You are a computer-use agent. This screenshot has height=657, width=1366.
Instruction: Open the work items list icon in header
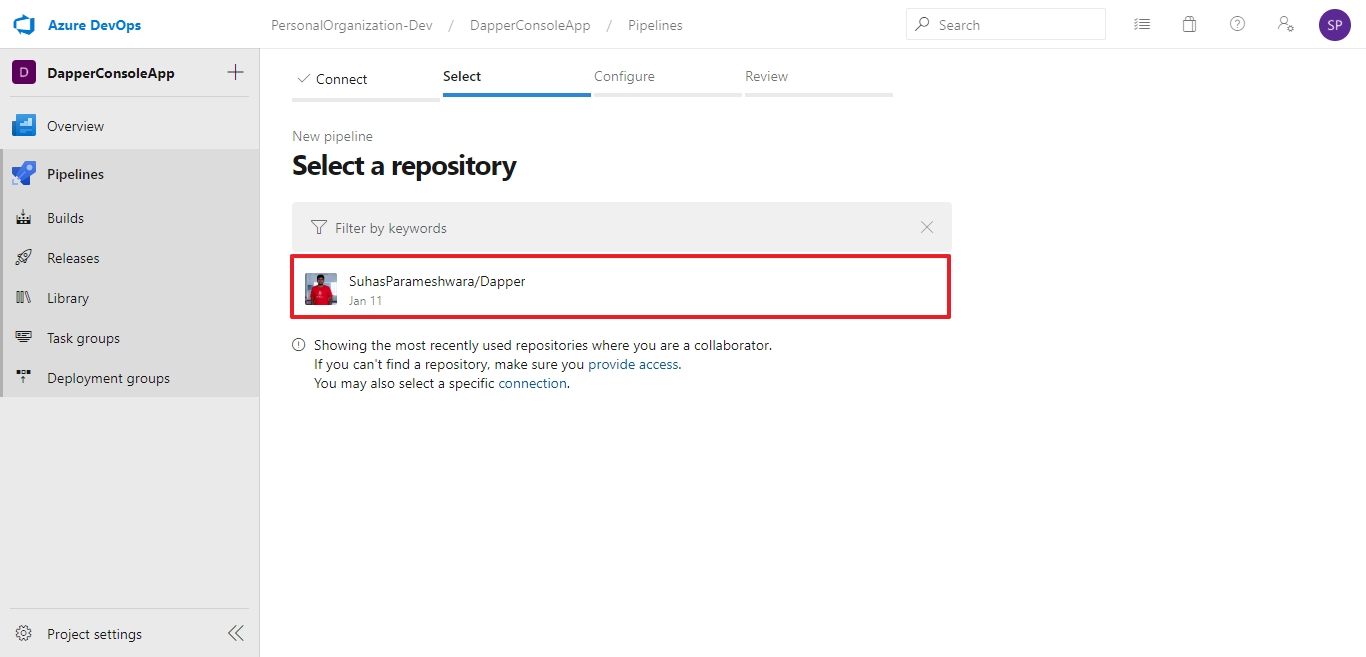pyautogui.click(x=1142, y=25)
